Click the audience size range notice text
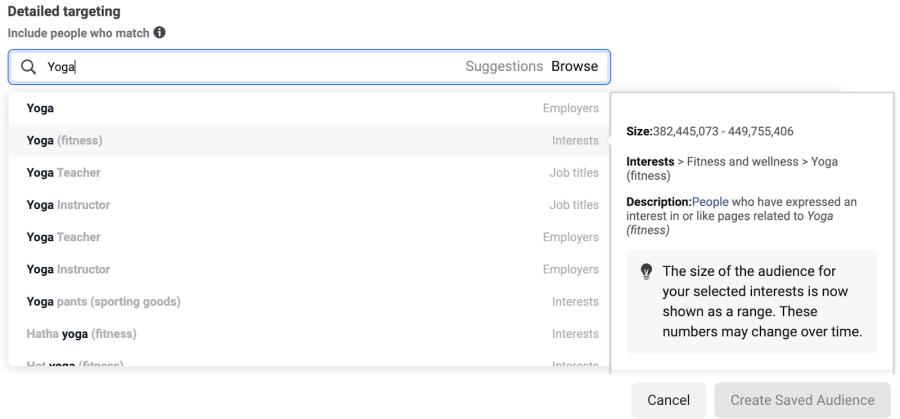This screenshot has width=900, height=419. (762, 301)
